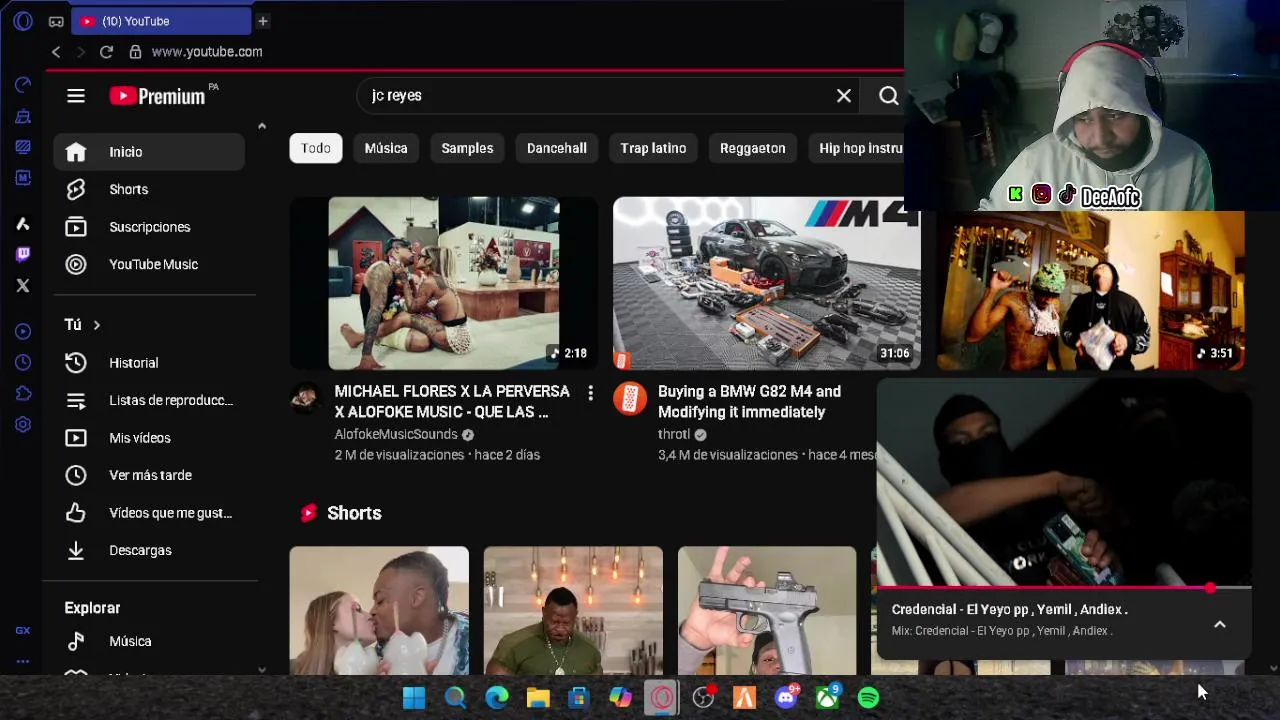
Task: Open Shorts in sidebar
Action: tap(149, 189)
